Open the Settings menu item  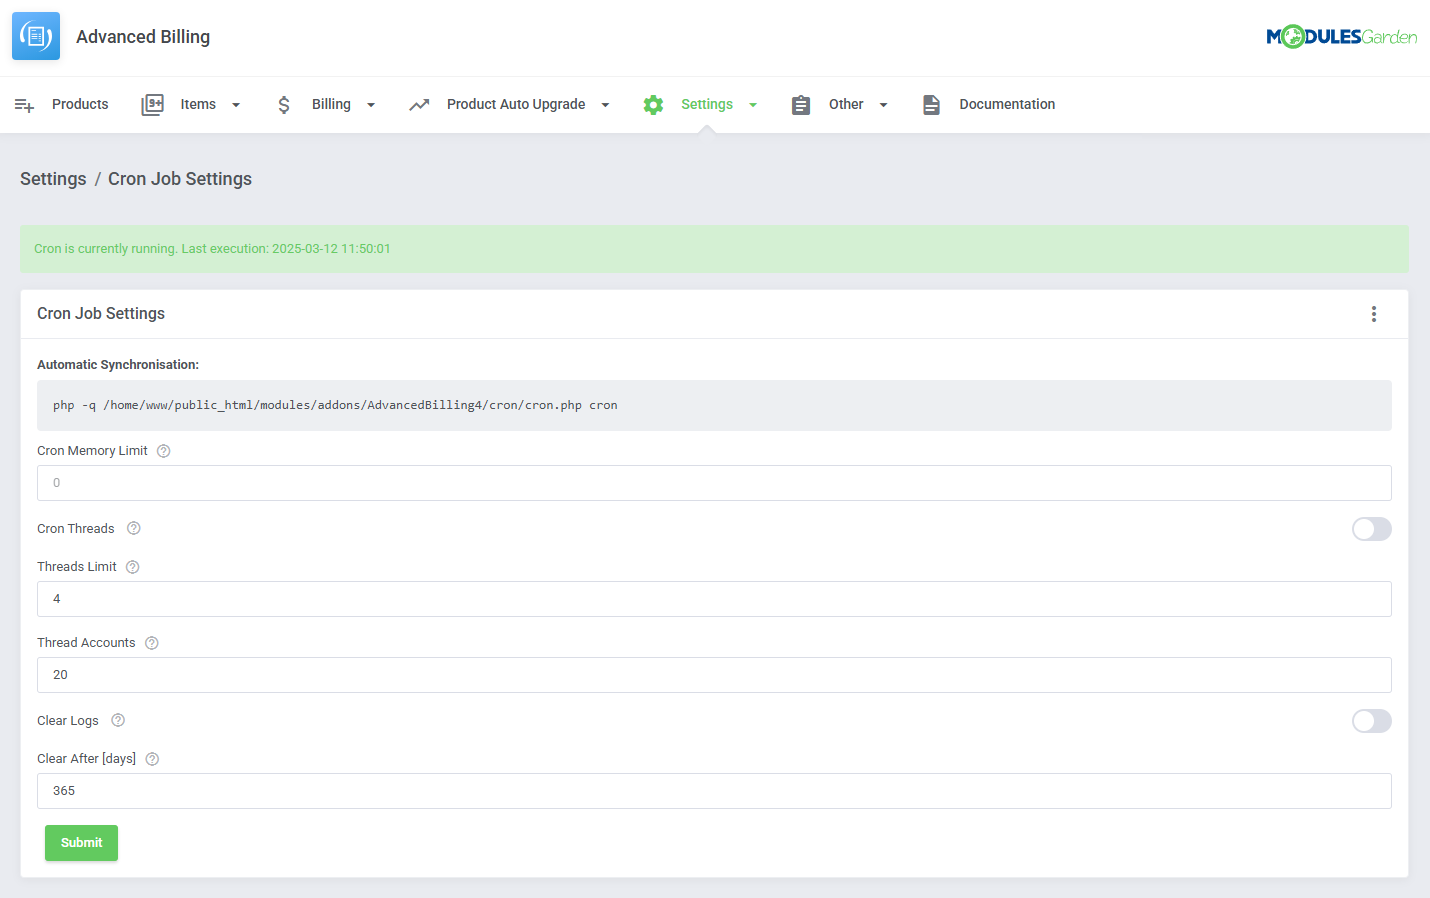tap(706, 104)
